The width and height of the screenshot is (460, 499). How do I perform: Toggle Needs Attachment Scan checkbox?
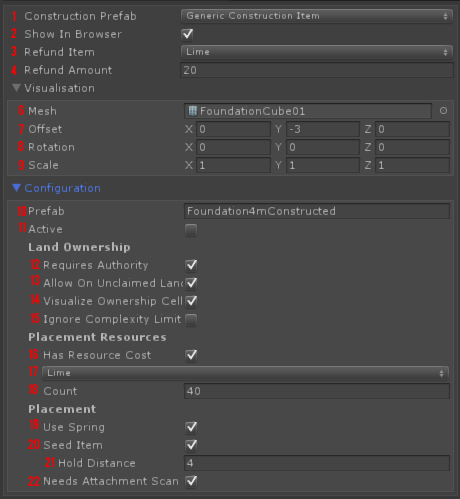coord(191,481)
